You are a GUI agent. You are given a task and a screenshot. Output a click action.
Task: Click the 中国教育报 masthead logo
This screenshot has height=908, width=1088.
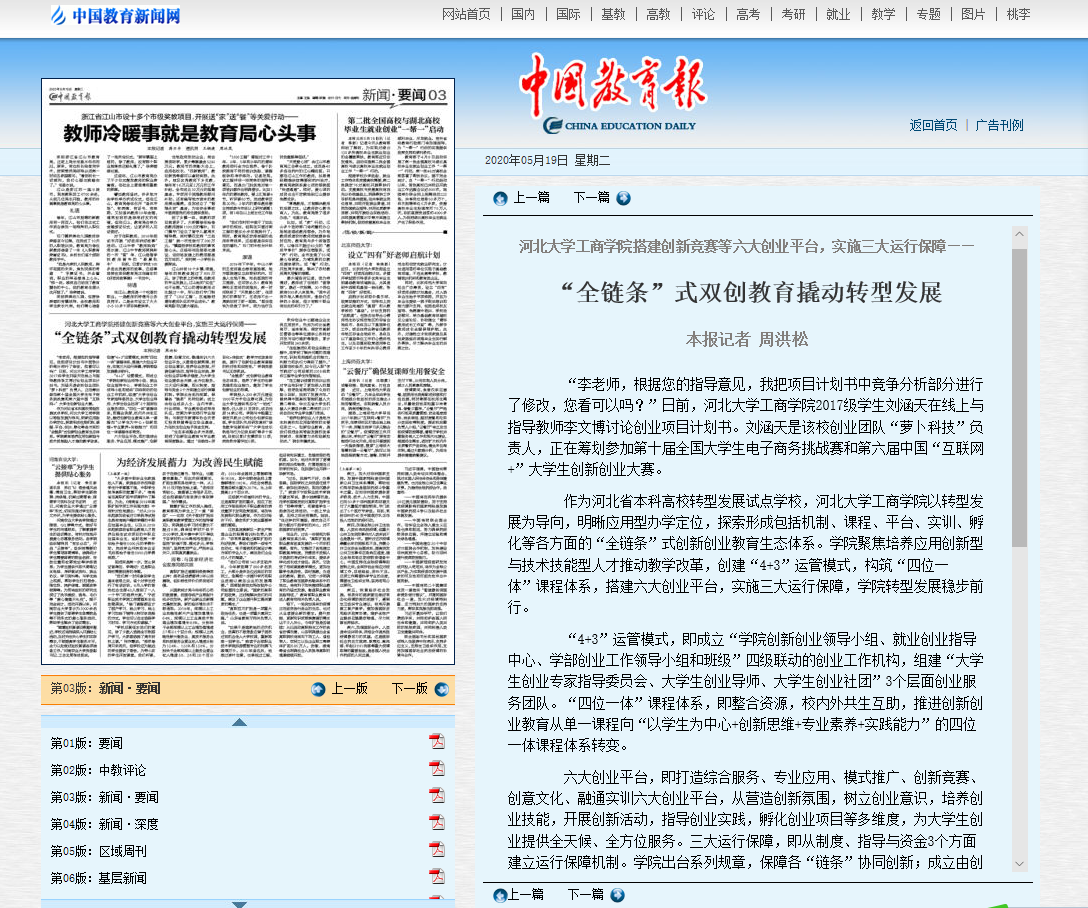click(x=613, y=94)
